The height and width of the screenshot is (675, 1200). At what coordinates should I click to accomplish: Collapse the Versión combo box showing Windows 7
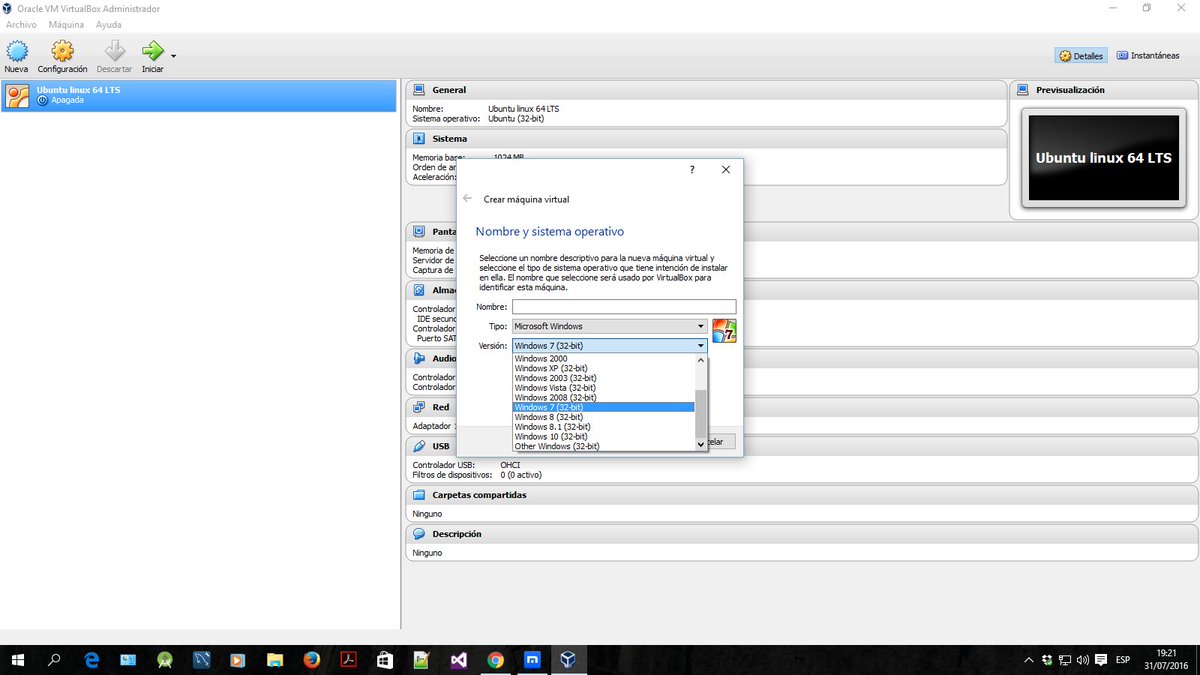609,346
